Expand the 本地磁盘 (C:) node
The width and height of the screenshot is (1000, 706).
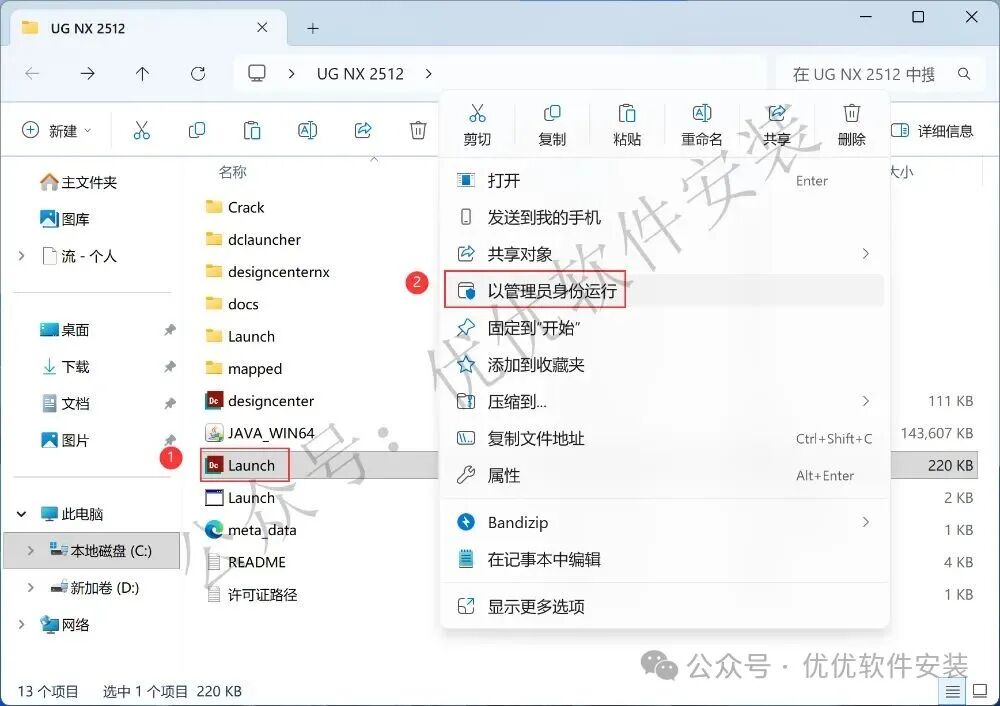31,550
